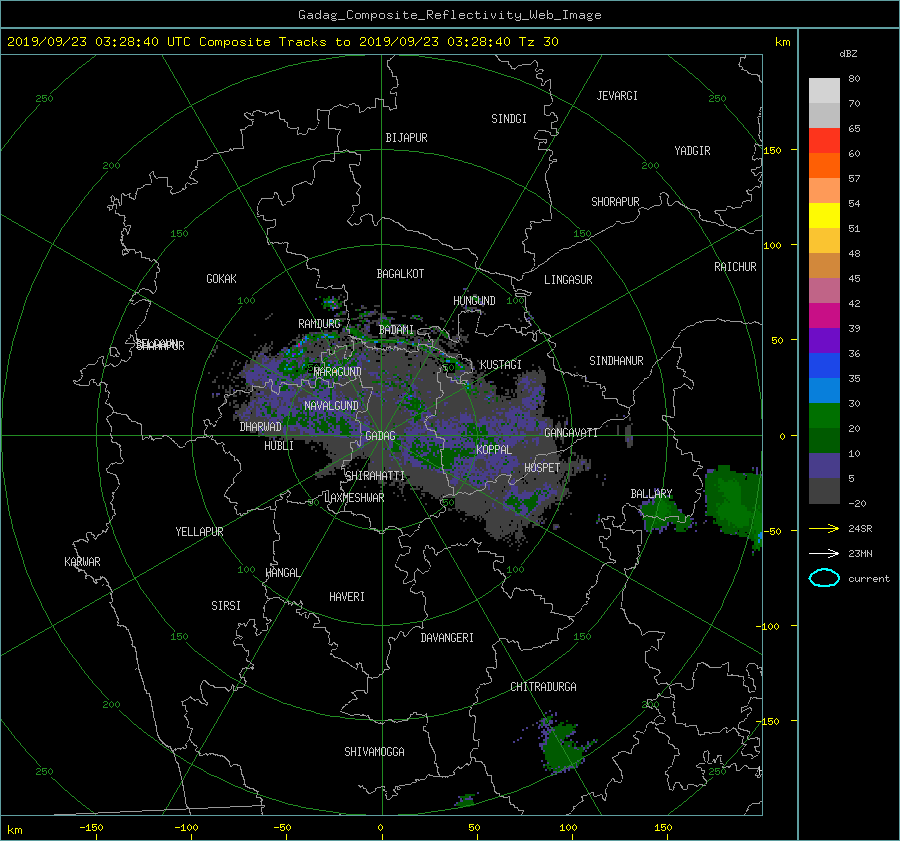This screenshot has height=841, width=900.
Task: Click the NARAGUND city label
Action: point(338,372)
